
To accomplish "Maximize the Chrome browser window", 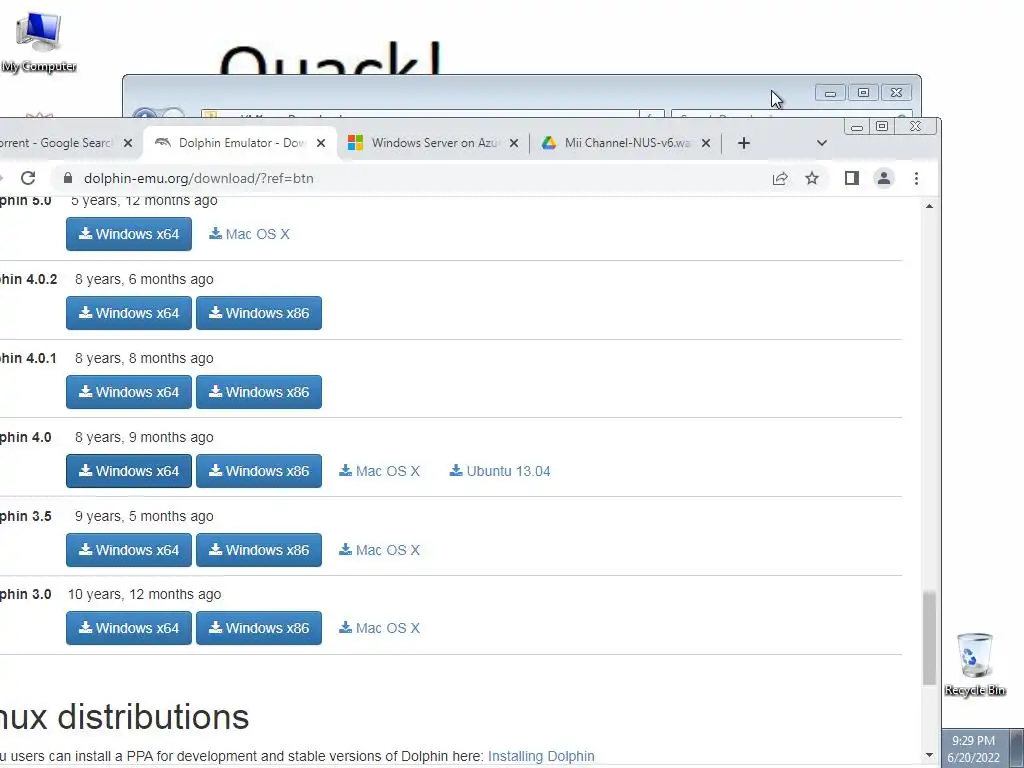I will pyautogui.click(x=882, y=127).
